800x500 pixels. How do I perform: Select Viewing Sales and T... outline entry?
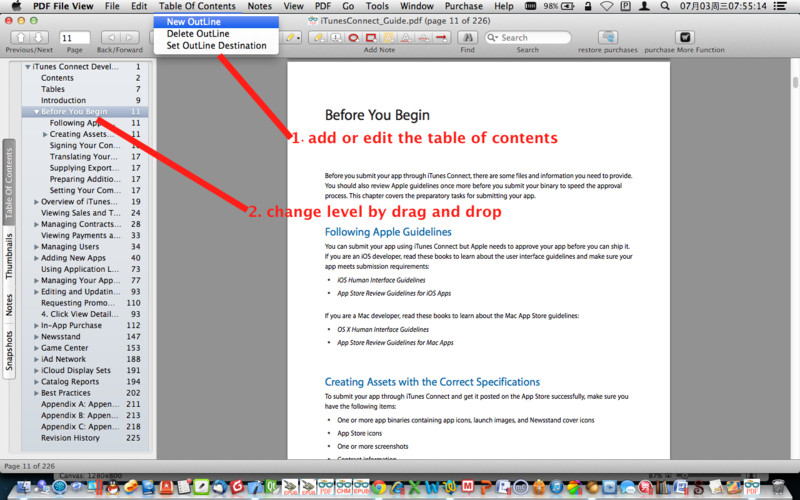84,213
